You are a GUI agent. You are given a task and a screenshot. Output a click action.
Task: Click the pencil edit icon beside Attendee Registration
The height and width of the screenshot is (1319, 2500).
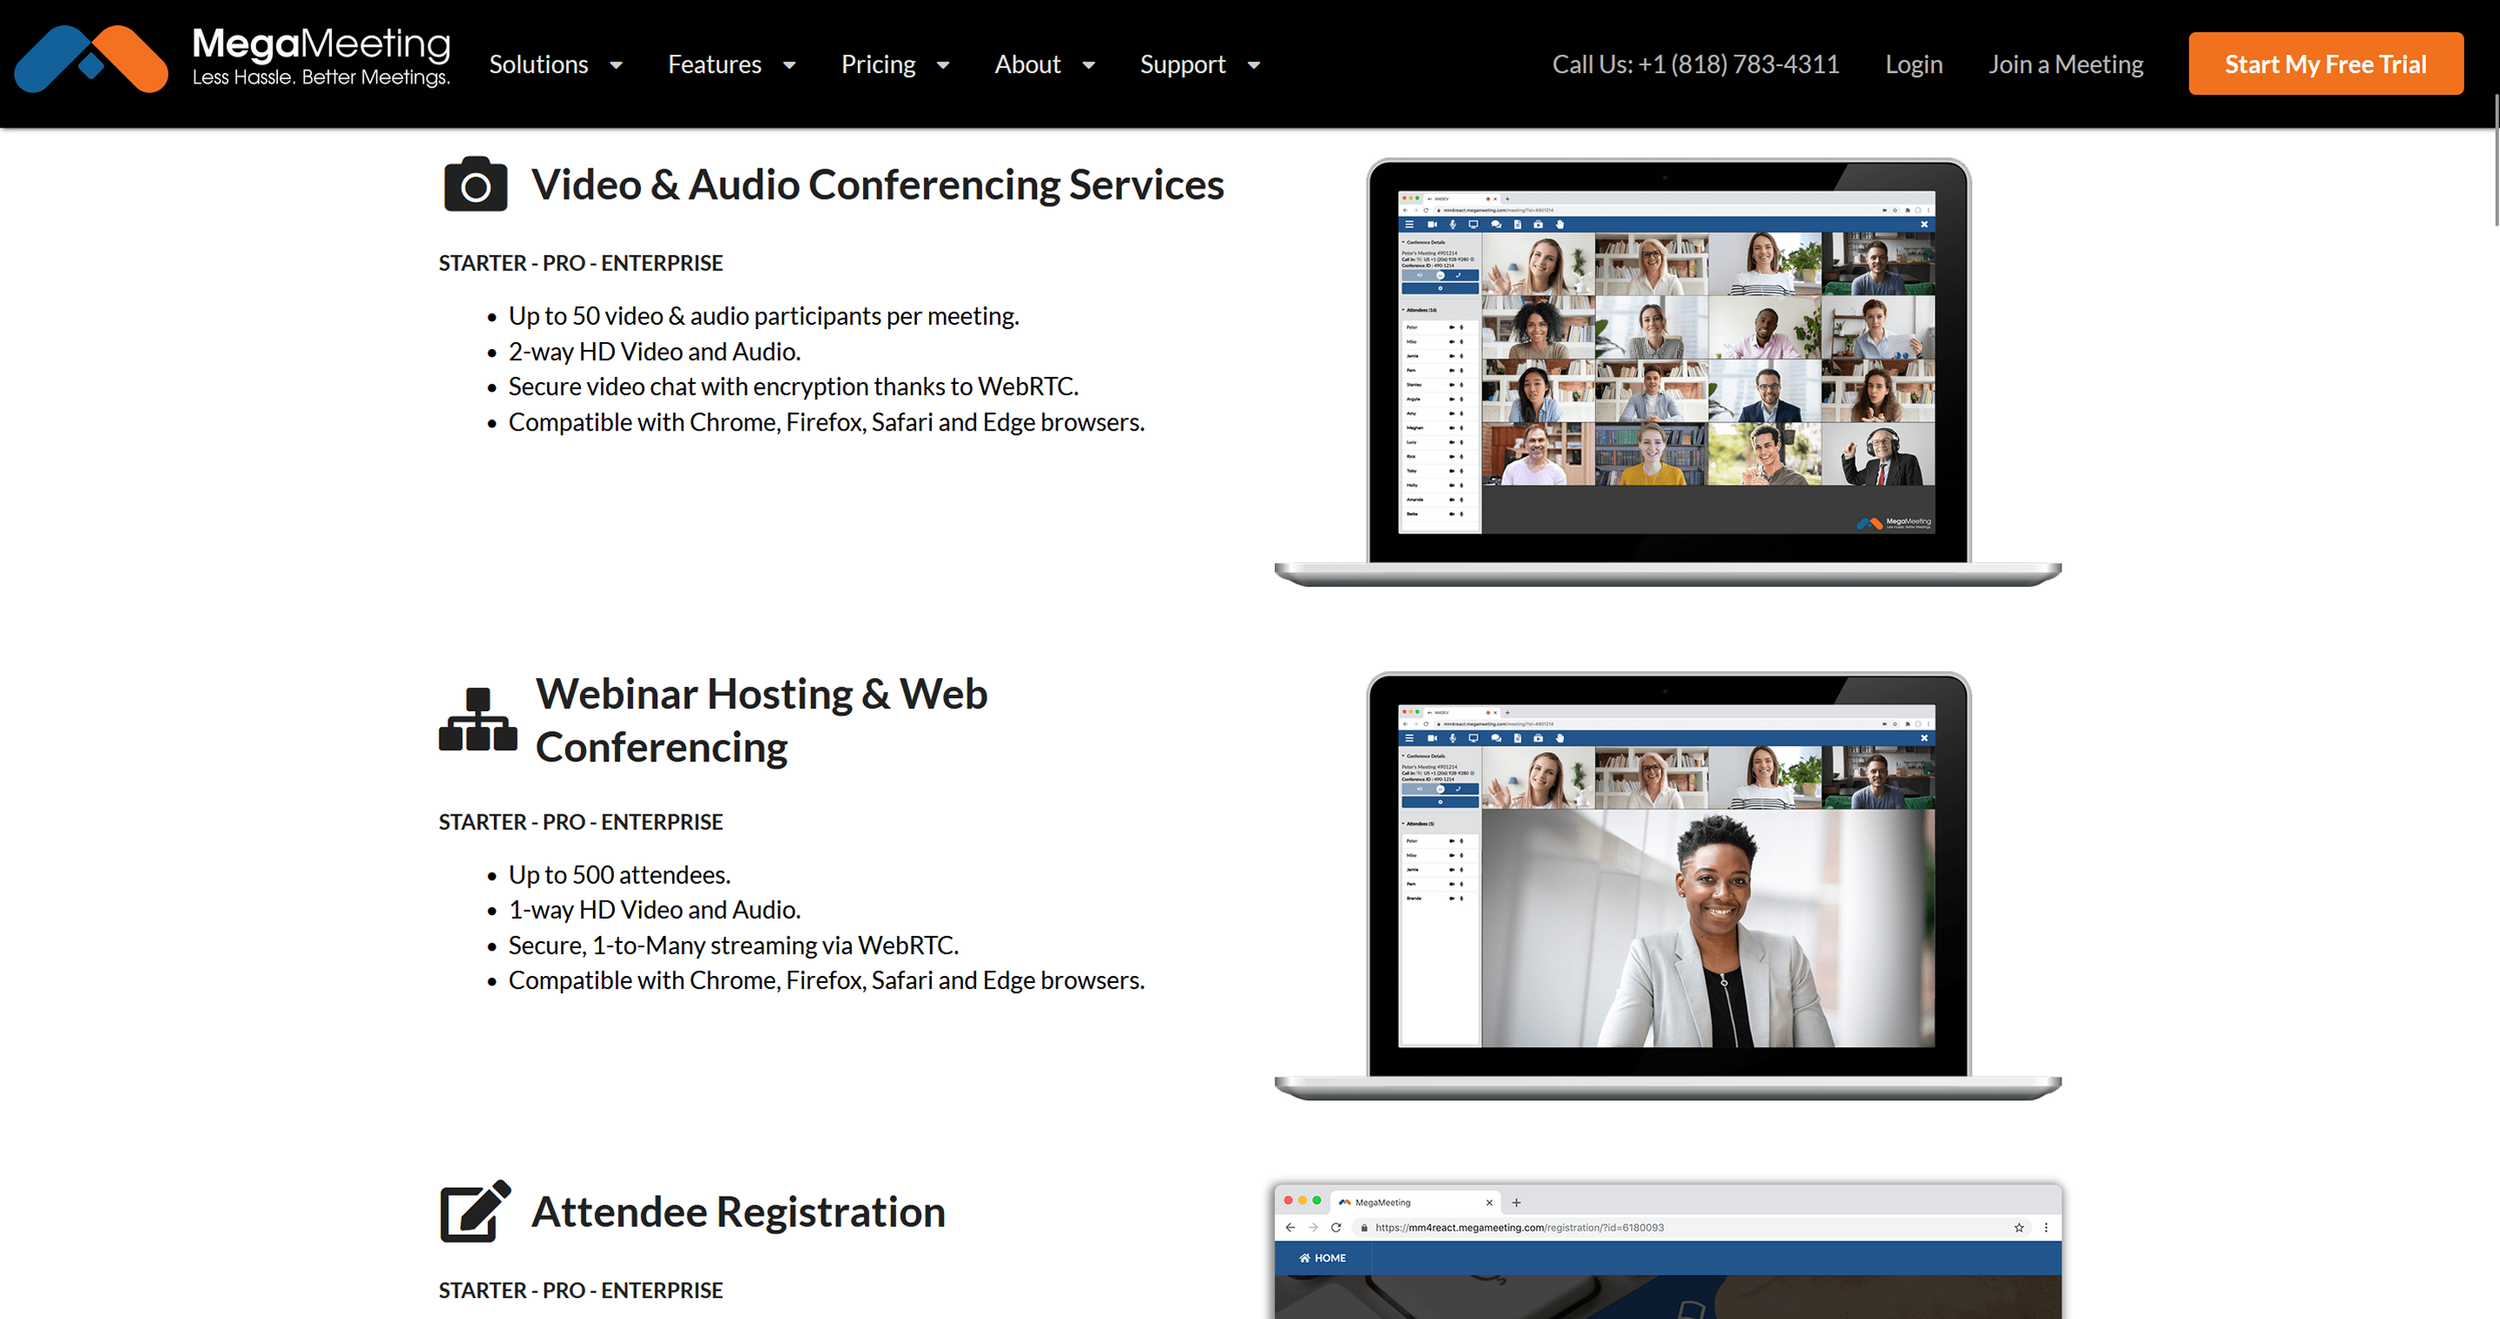tap(475, 1211)
